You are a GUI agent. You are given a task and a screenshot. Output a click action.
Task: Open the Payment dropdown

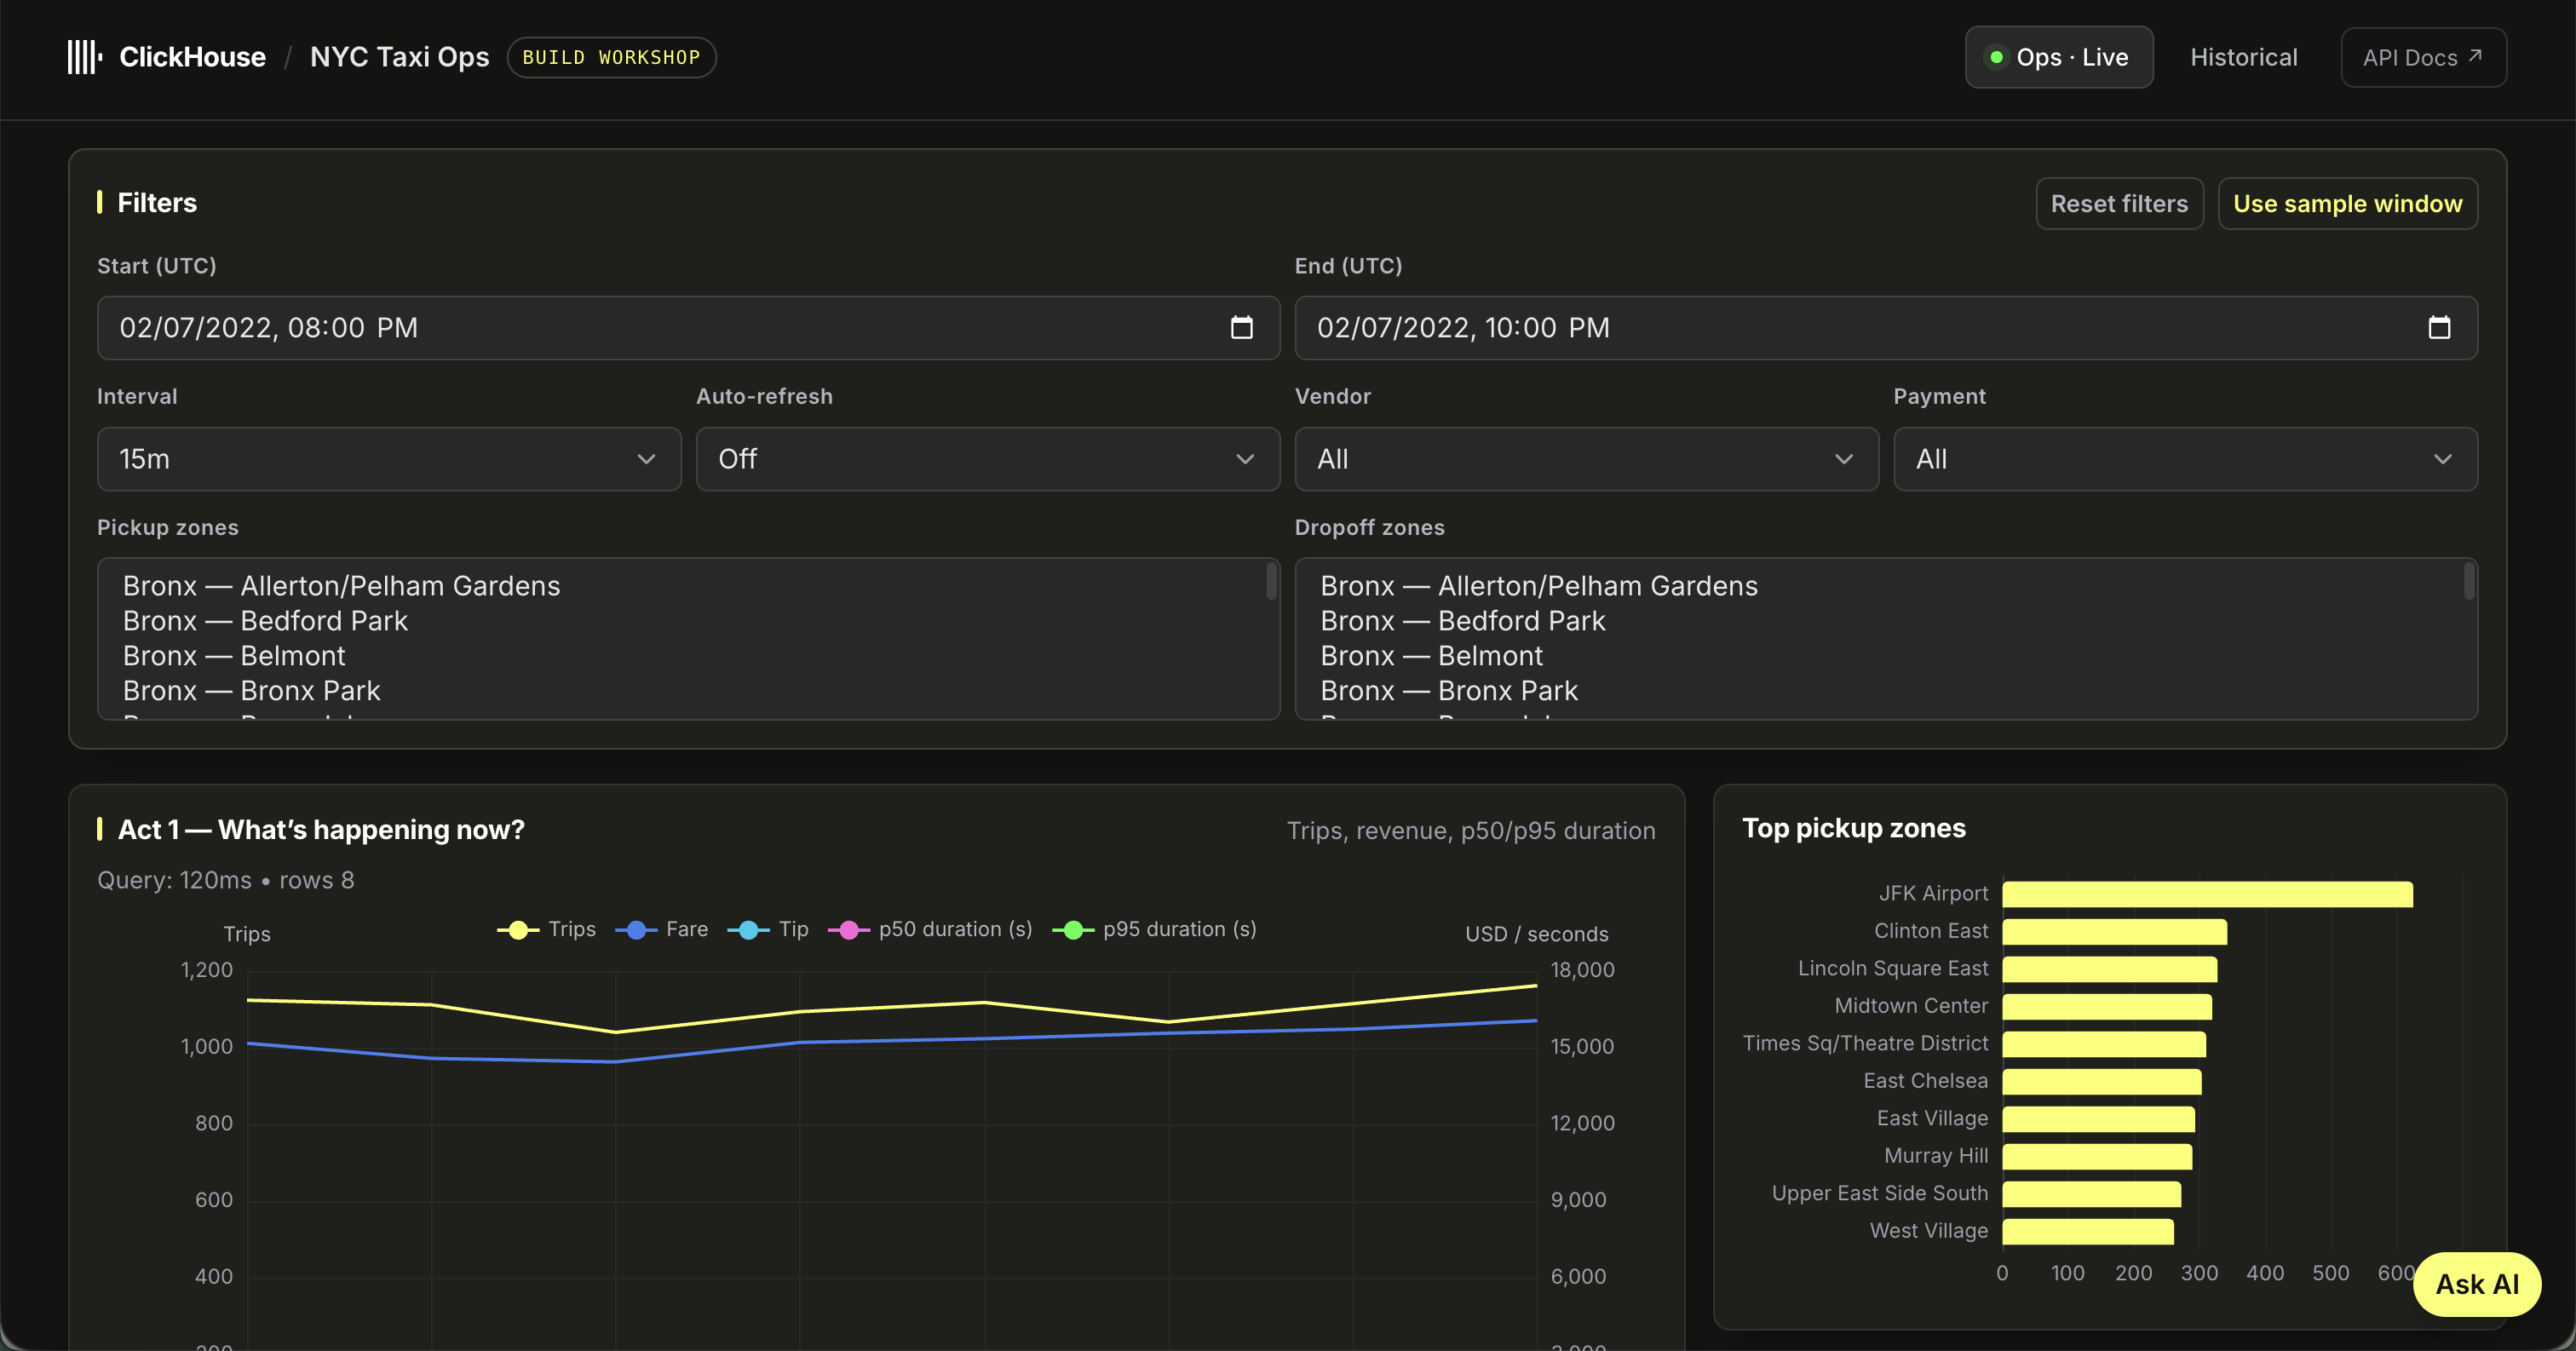[2186, 459]
